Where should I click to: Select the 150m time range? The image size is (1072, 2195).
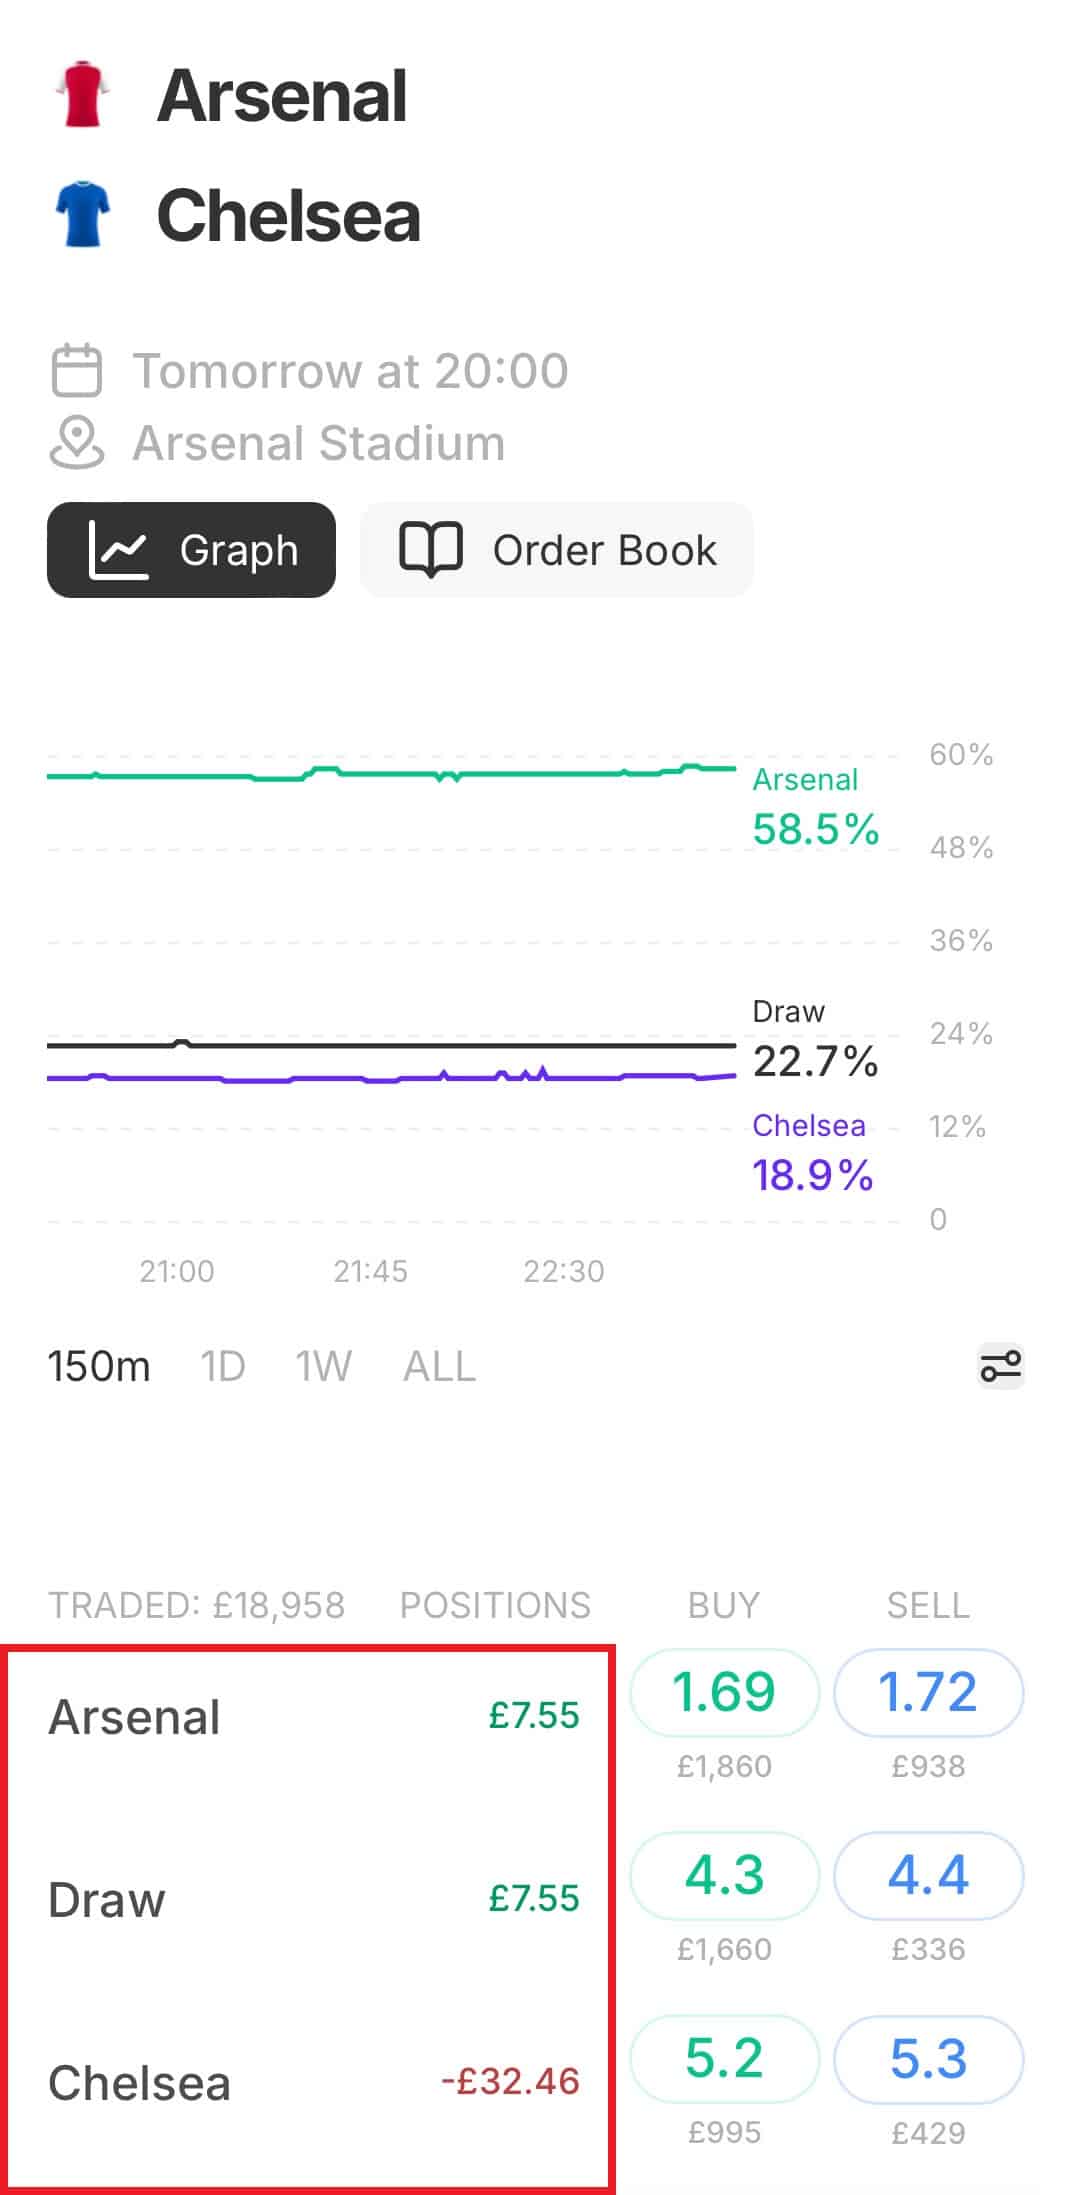98,1366
